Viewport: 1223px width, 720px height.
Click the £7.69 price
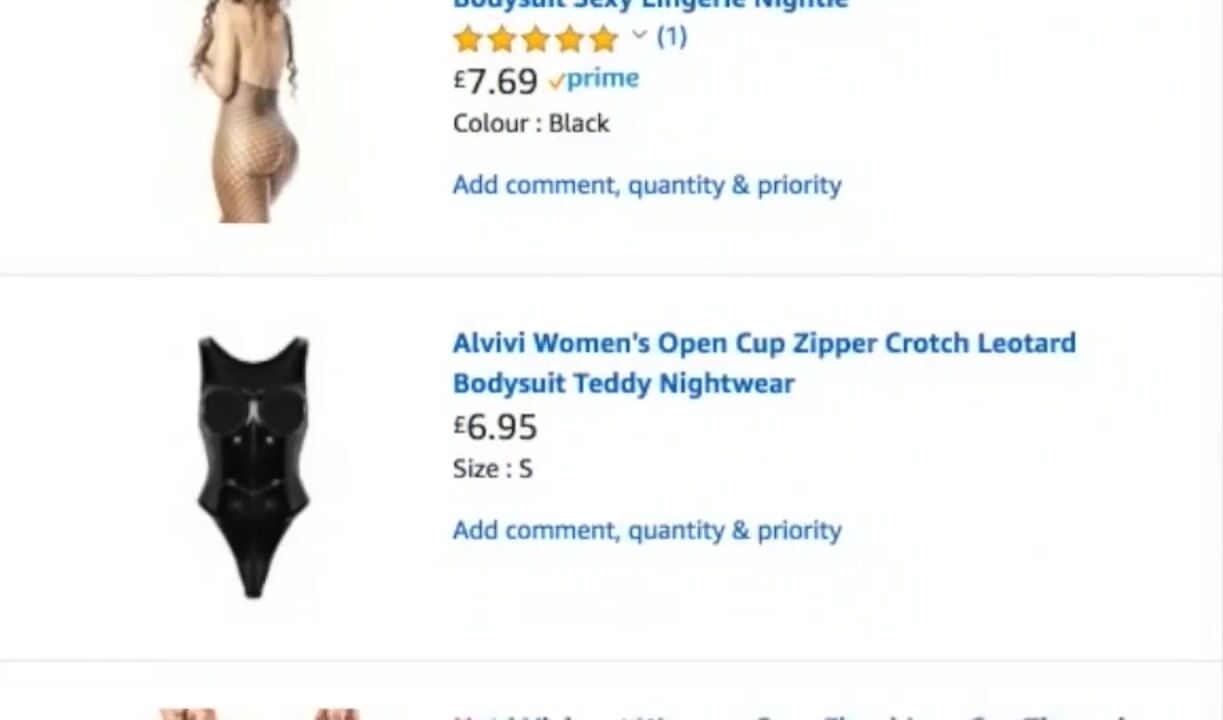point(495,81)
